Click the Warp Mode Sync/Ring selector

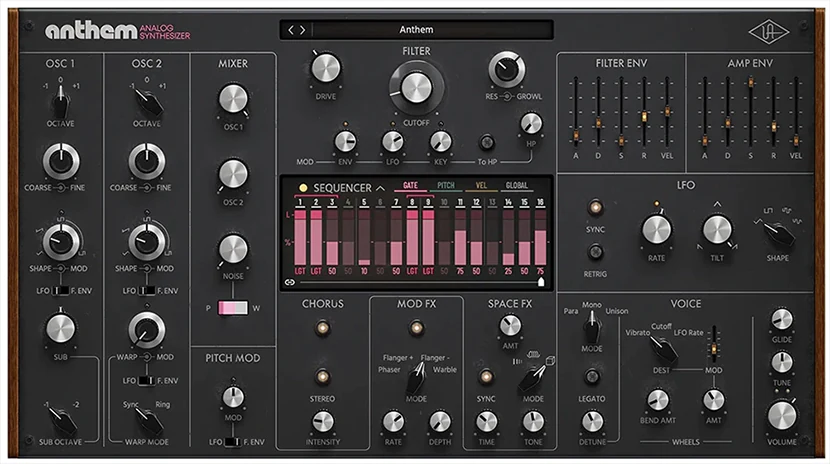tap(148, 422)
